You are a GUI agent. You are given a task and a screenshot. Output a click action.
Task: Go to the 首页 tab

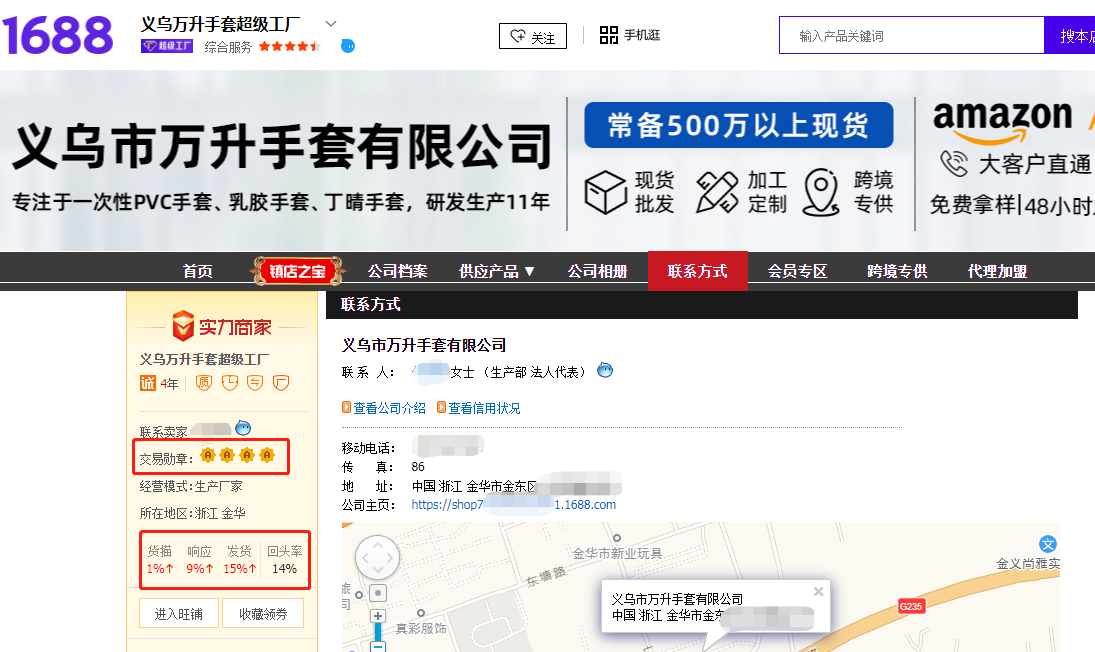click(198, 272)
